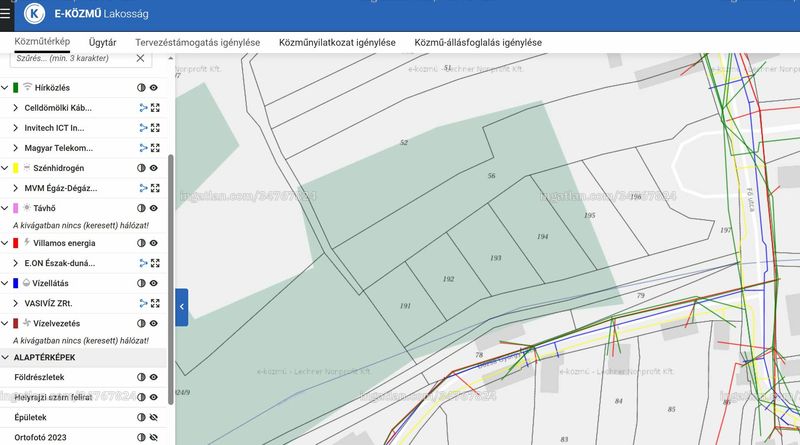Show the hidden Épületek basemap layer
The image size is (800, 445).
pos(154,417)
